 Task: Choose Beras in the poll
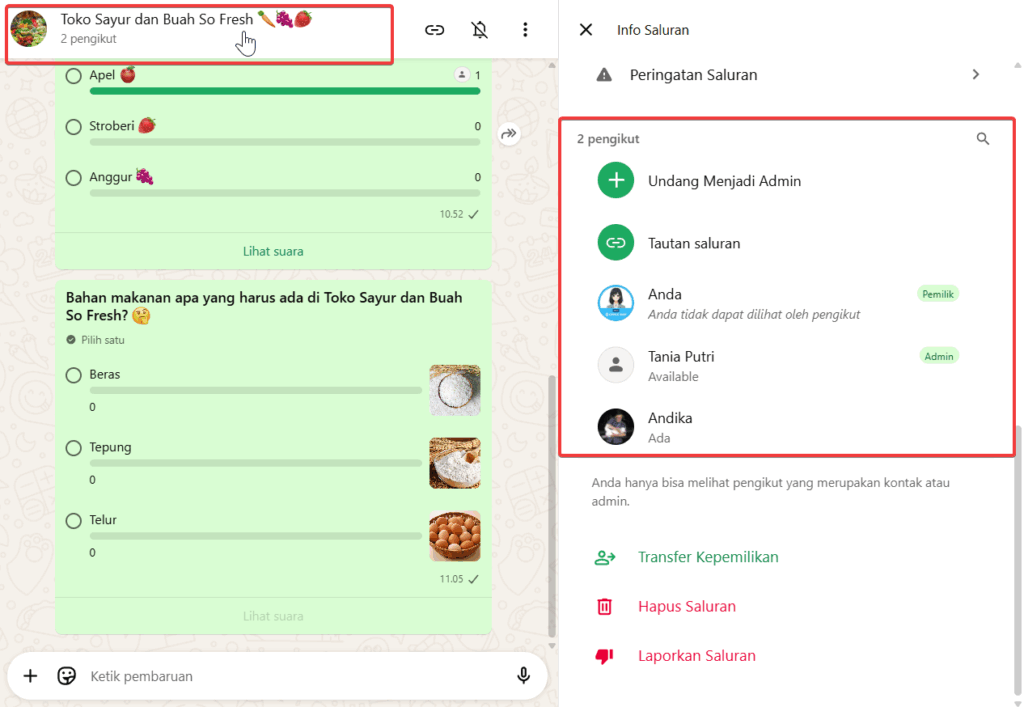tap(74, 375)
